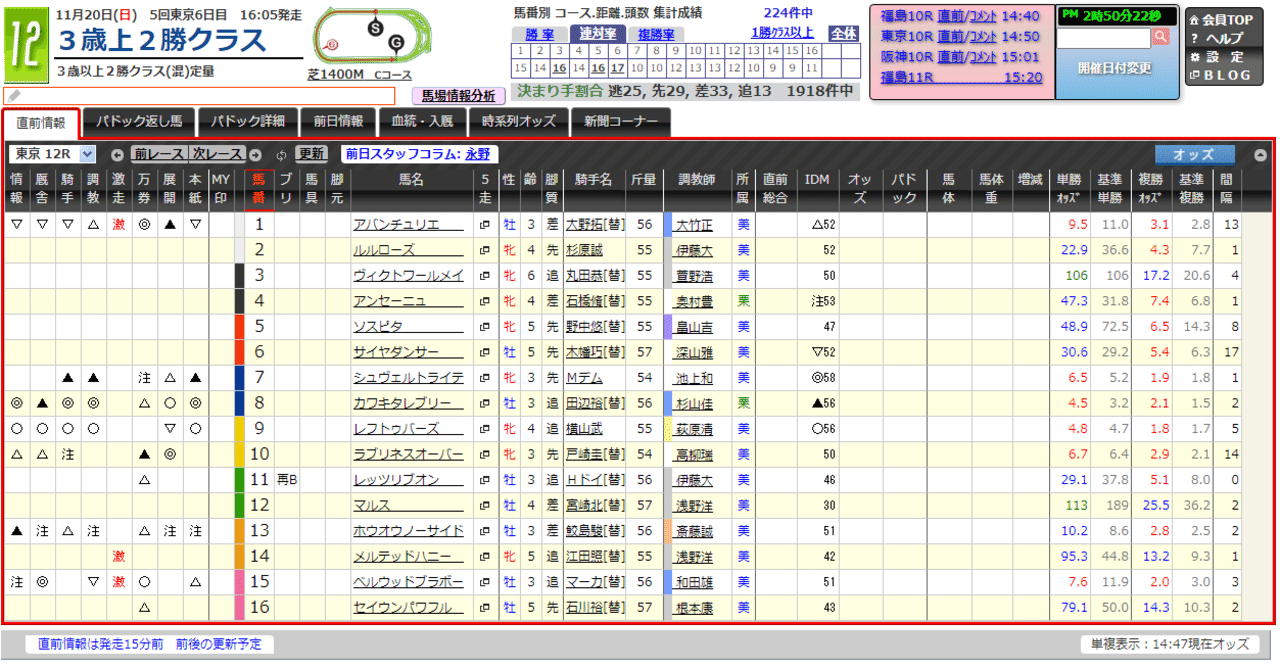Image resolution: width=1280 pixels, height=670 pixels.
Task: Click the red magnifier search icon
Action: [1162, 38]
